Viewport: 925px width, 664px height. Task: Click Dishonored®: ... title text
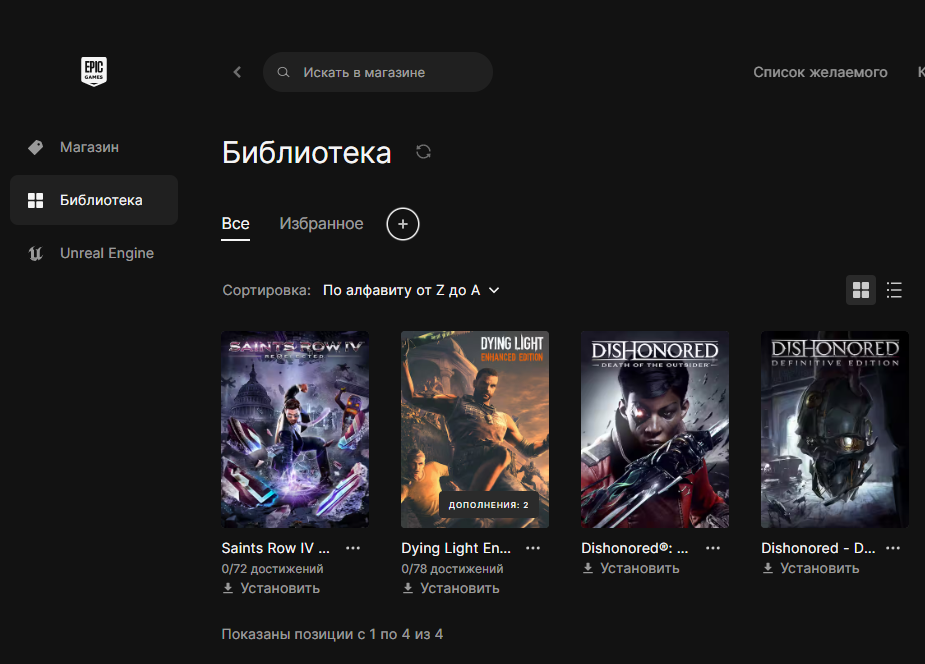coord(635,548)
